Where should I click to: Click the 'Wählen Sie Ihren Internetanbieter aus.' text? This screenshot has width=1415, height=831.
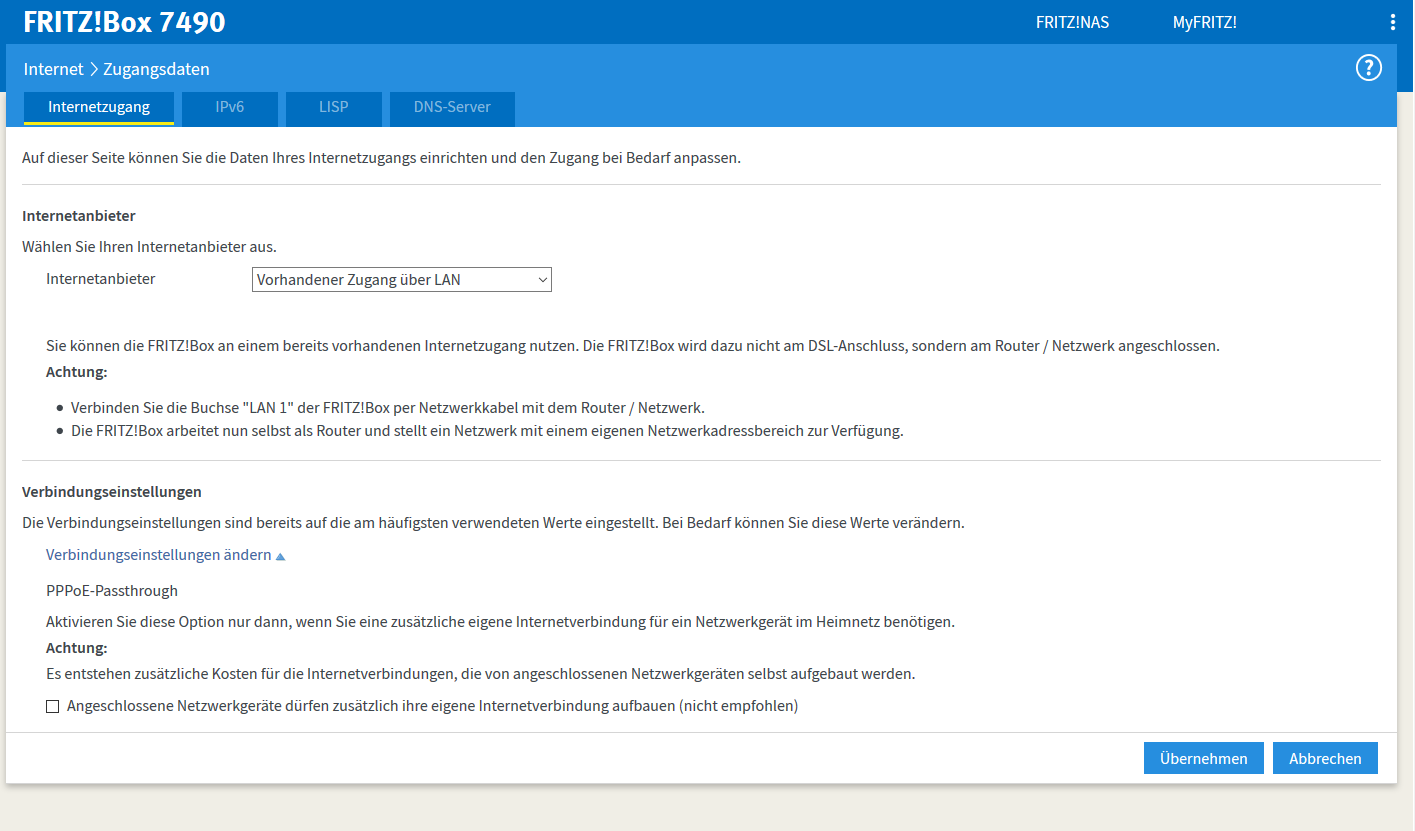click(149, 246)
